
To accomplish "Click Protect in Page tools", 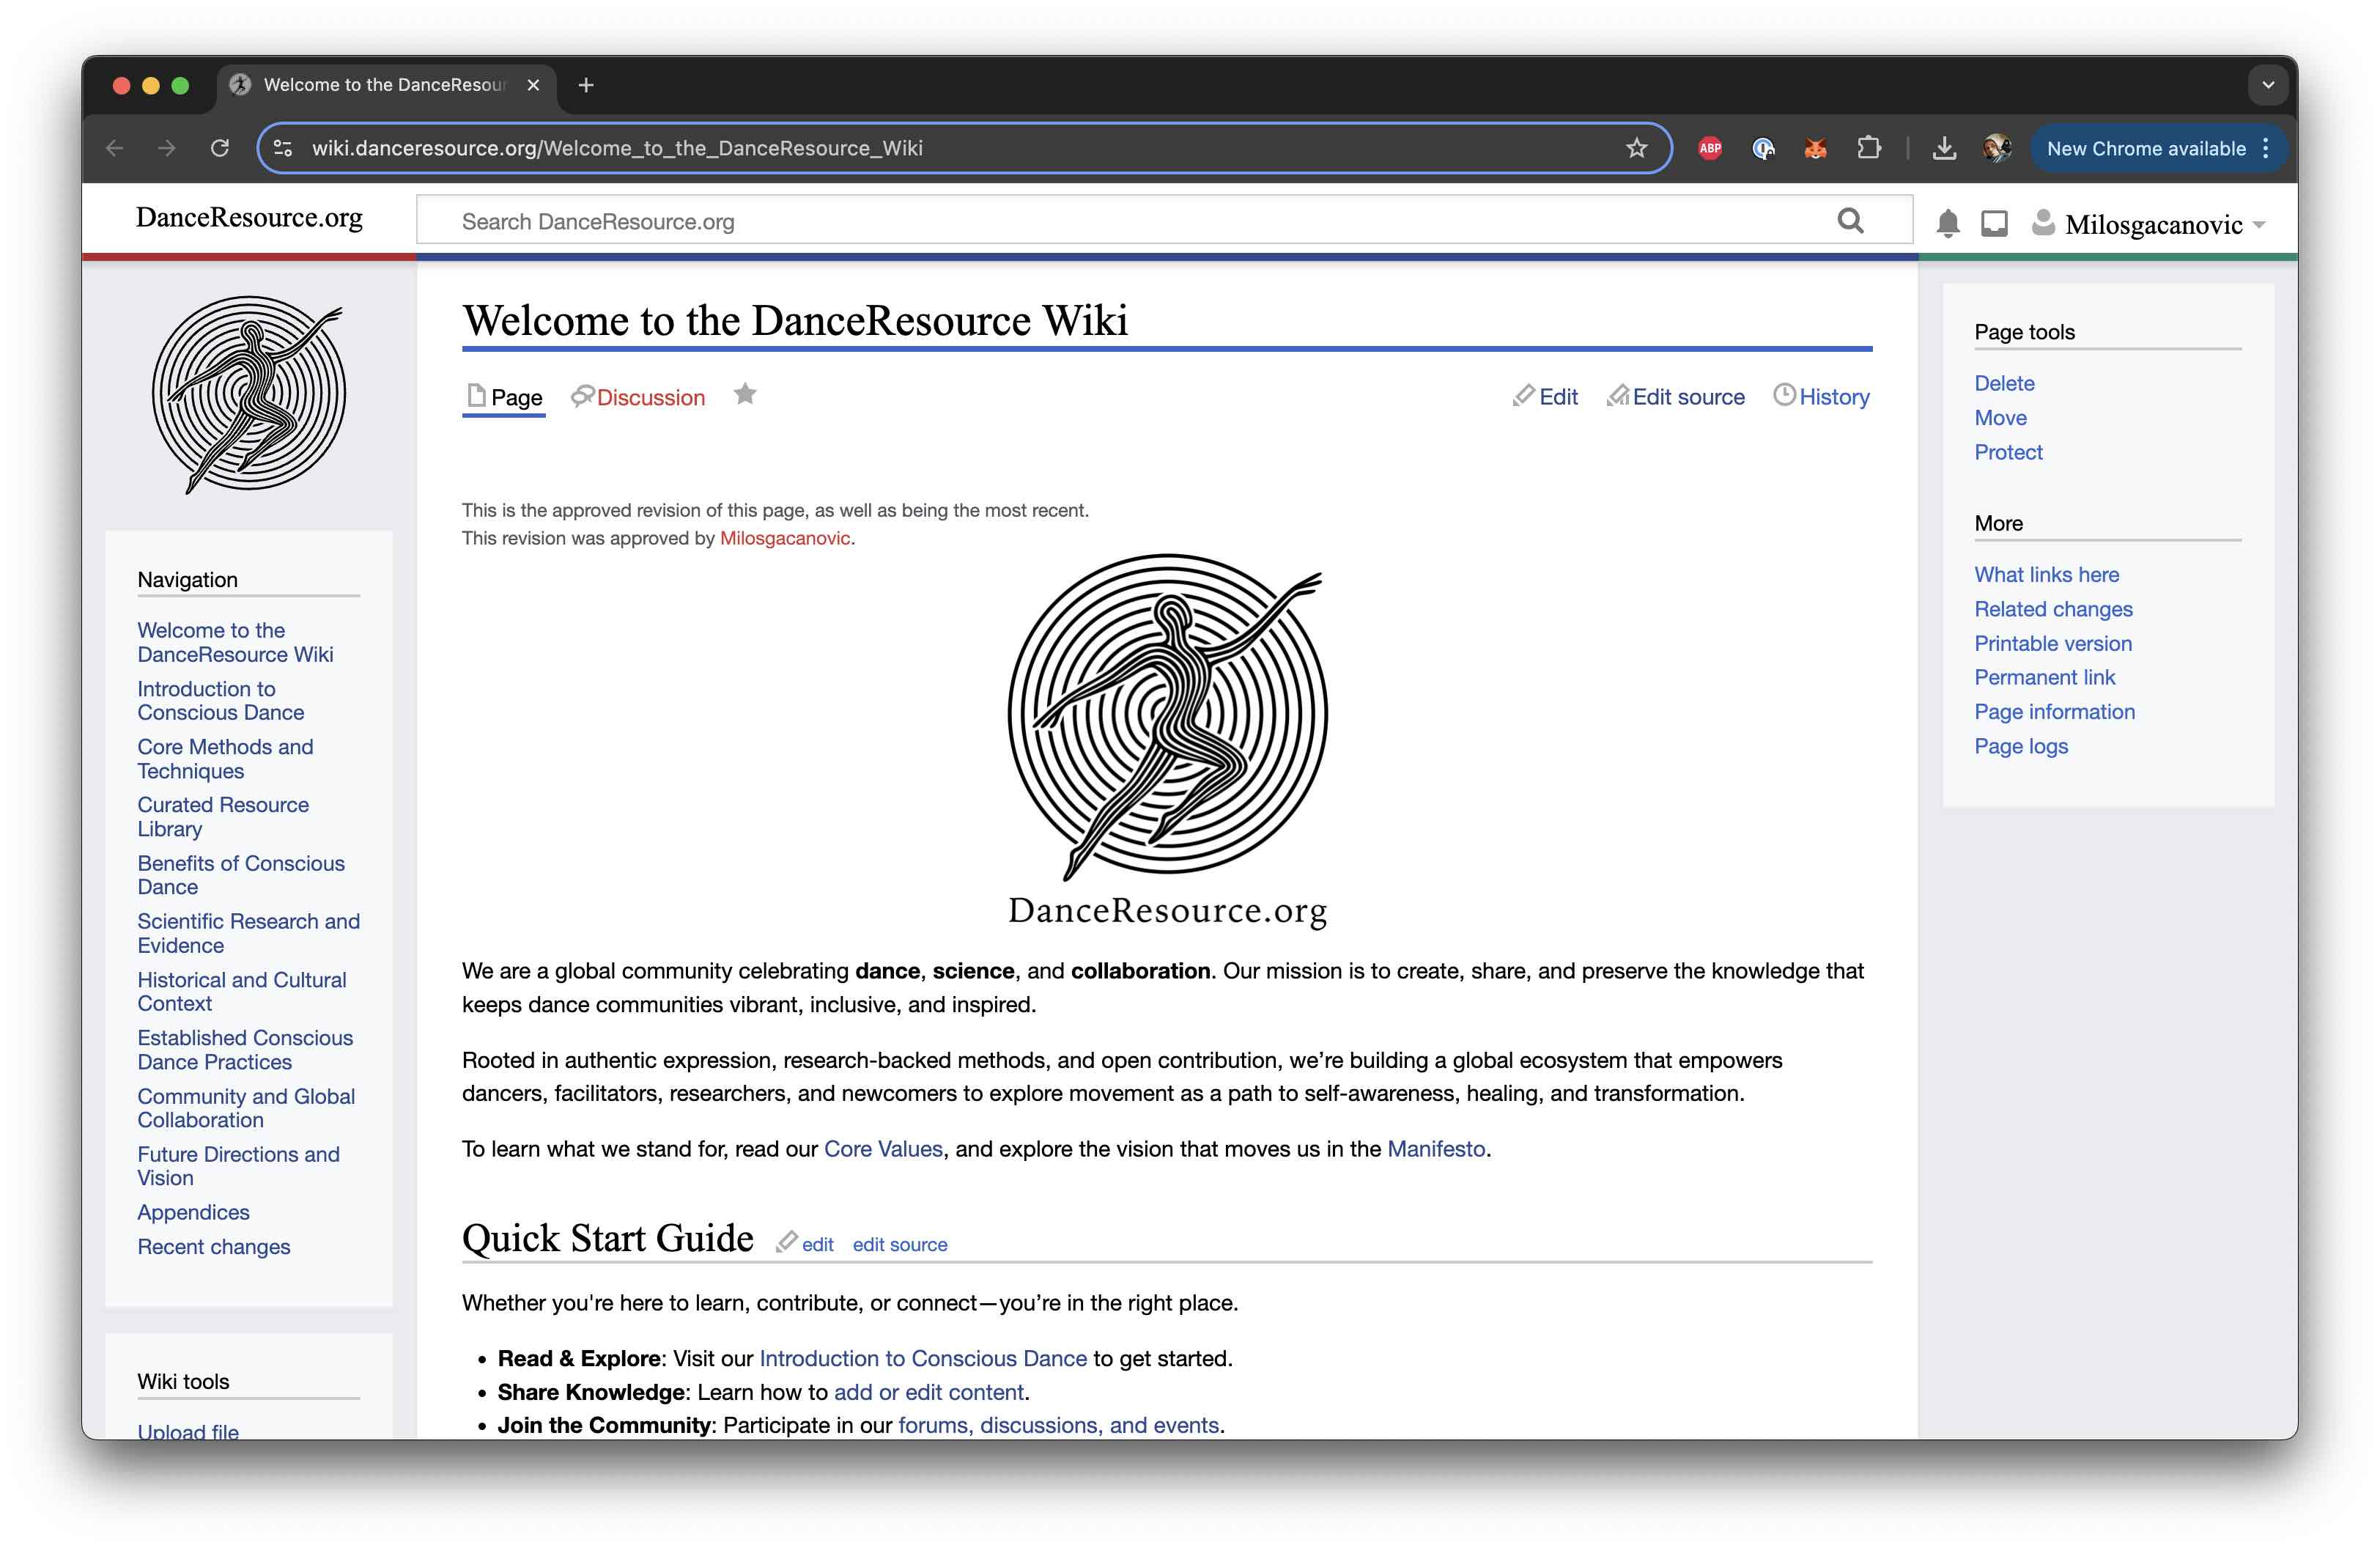I will click(x=2008, y=452).
